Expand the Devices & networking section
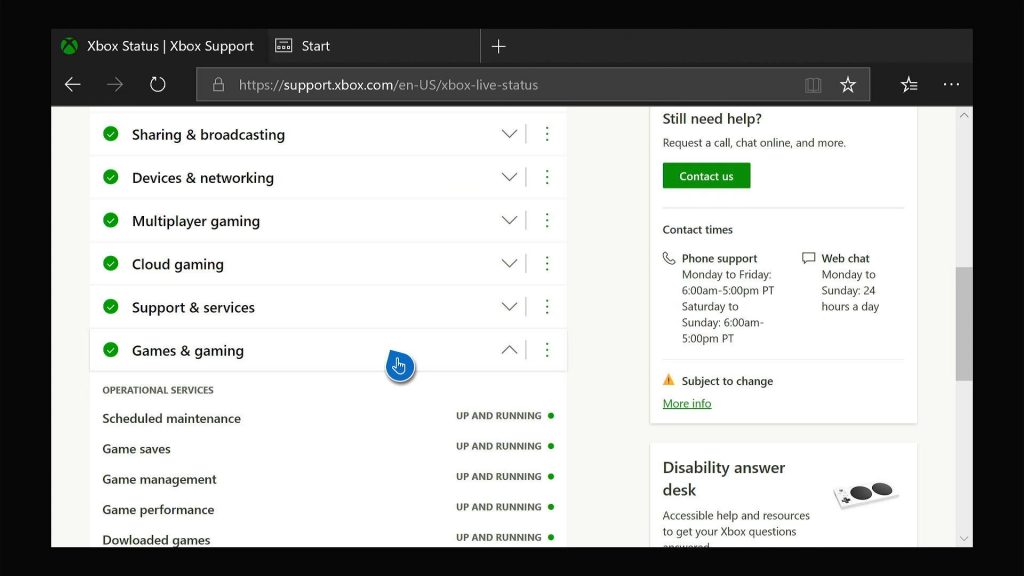This screenshot has width=1024, height=576. coord(509,177)
